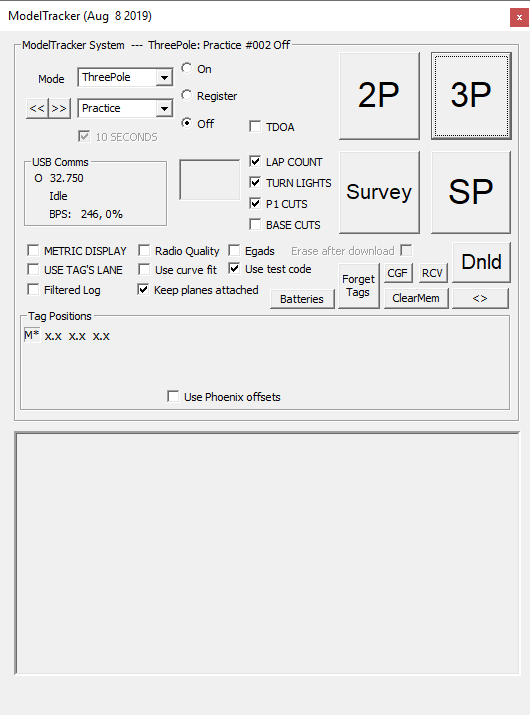Click the Forget Tags button
The image size is (530, 715).
pyautogui.click(x=359, y=286)
